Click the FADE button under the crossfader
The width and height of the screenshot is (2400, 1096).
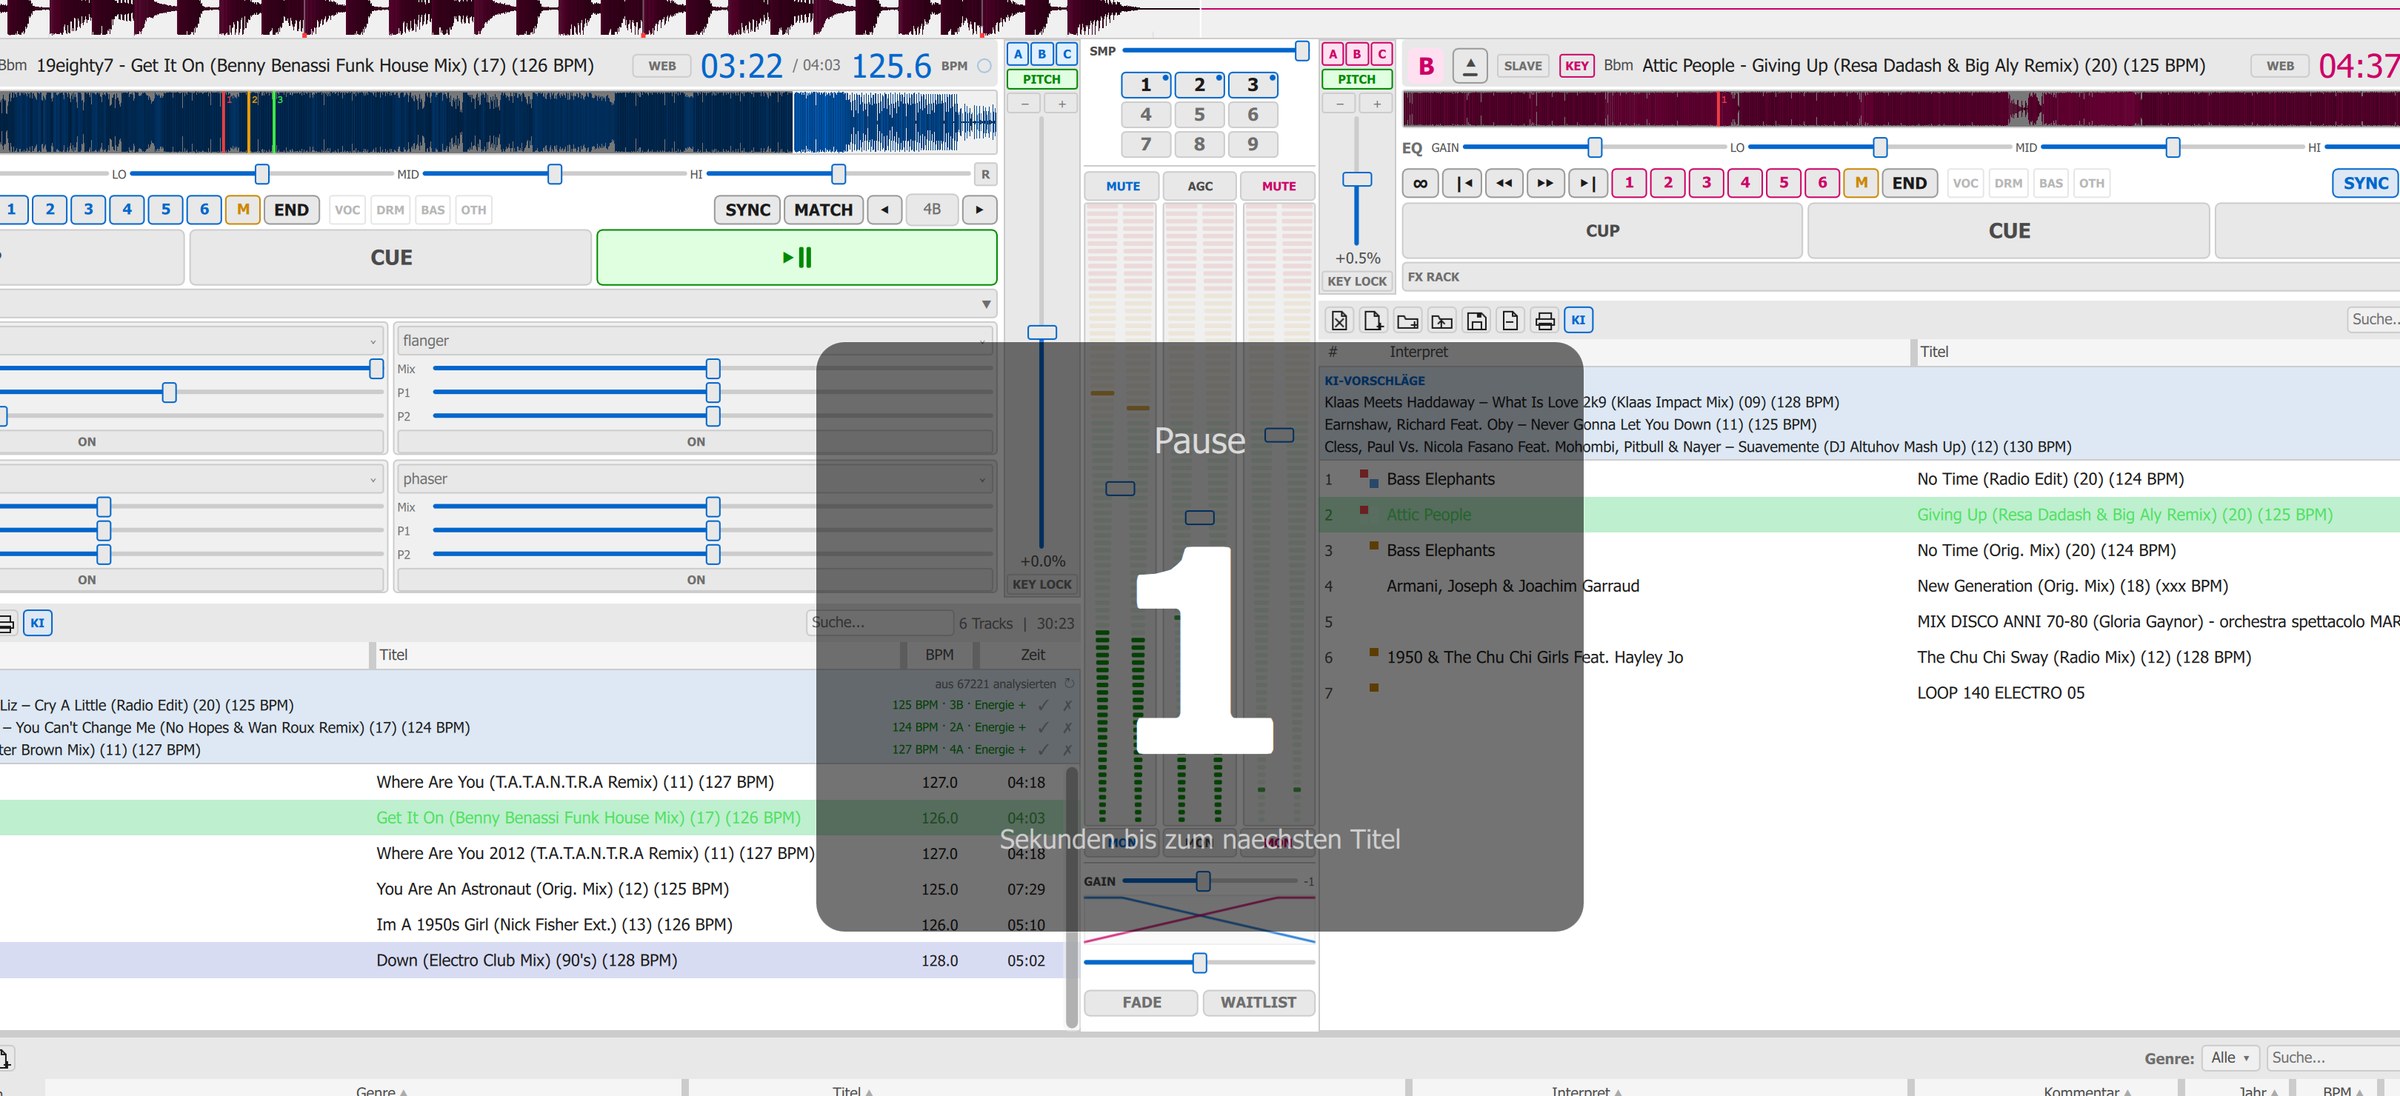pyautogui.click(x=1141, y=1002)
